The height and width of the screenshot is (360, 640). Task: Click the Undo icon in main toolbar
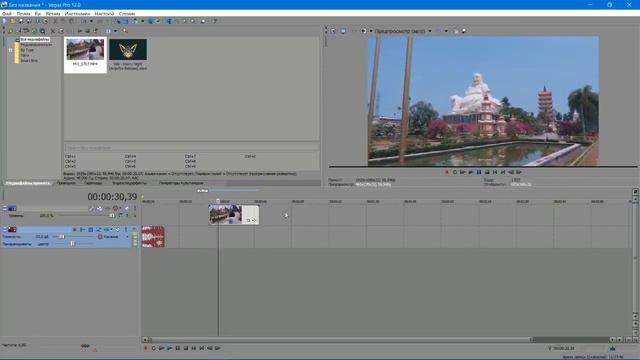pos(84,21)
